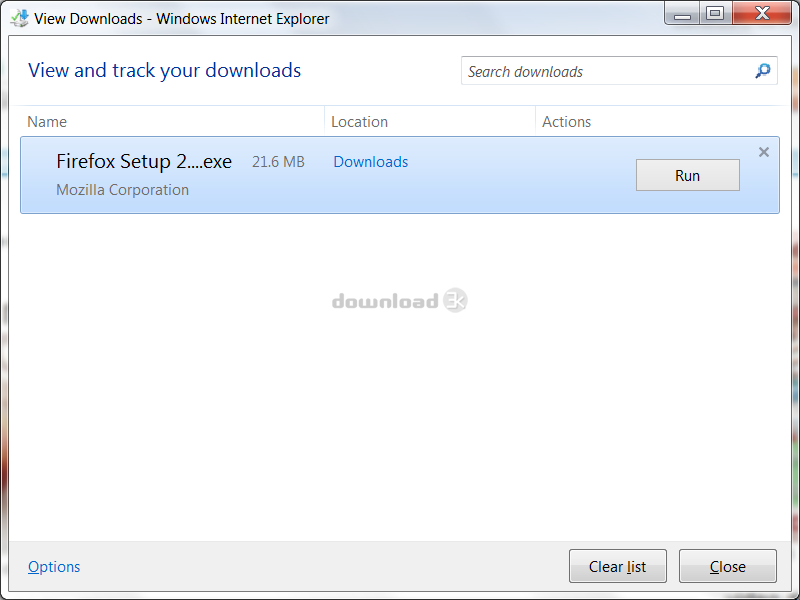Remove Firefox Setup from the list
This screenshot has width=800, height=600.
tap(763, 152)
